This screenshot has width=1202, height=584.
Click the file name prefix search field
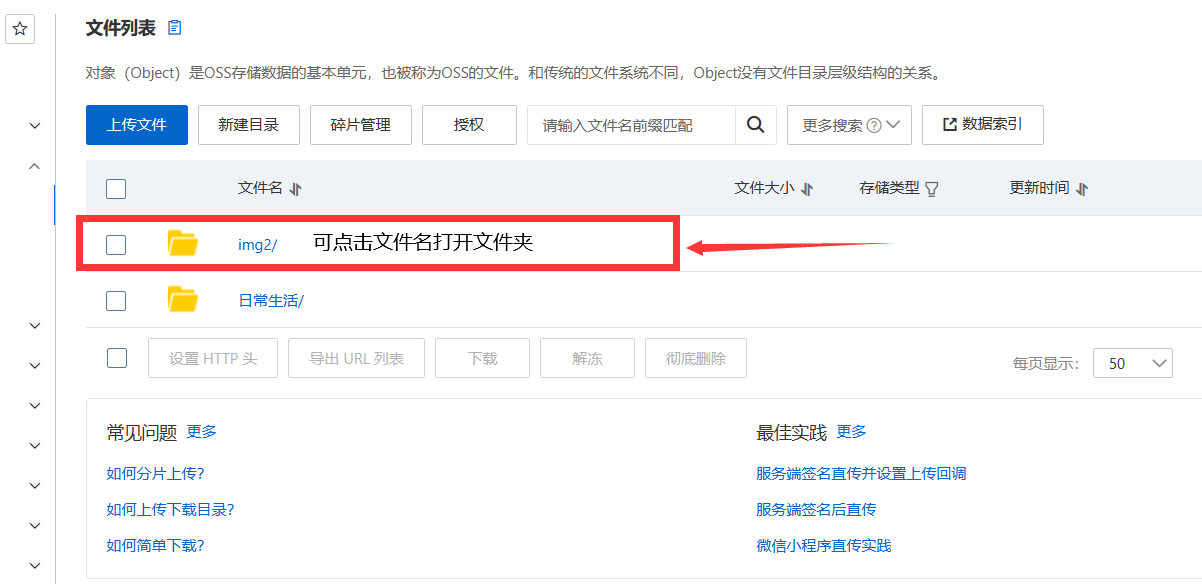tap(631, 125)
